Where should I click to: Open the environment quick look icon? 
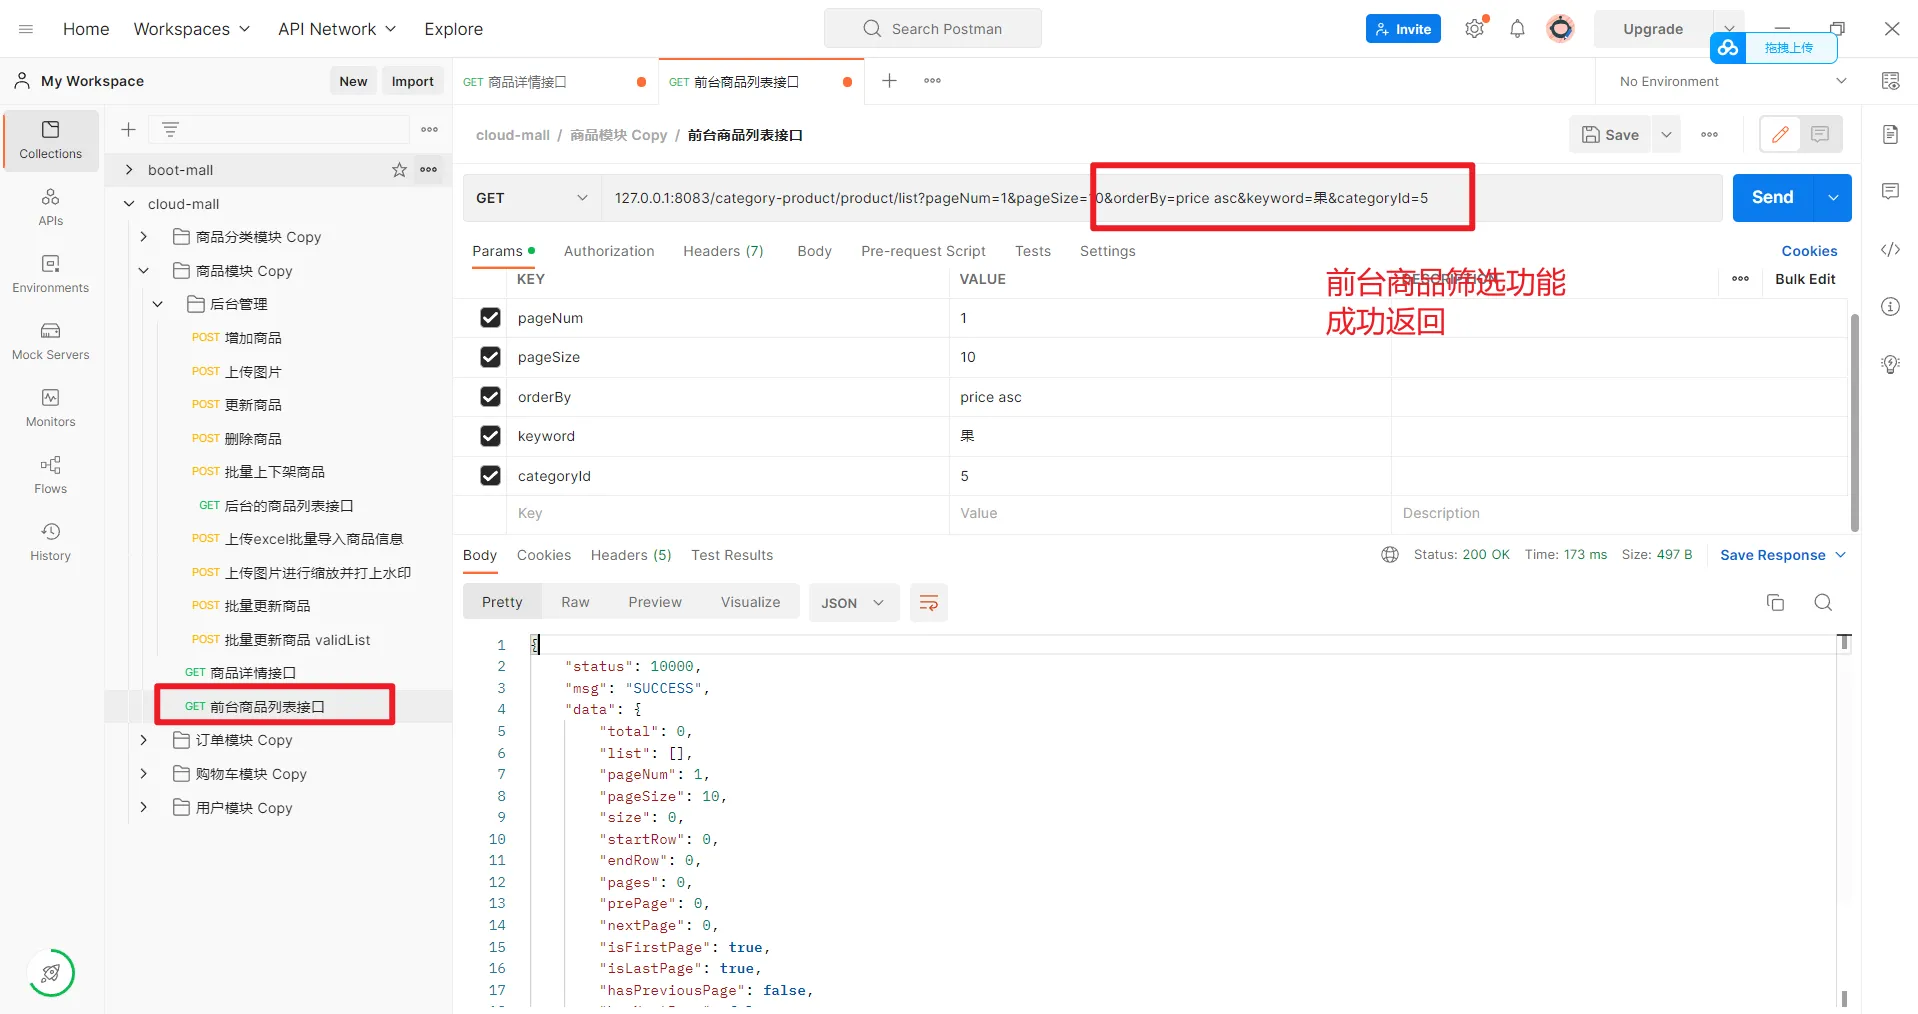[1890, 81]
